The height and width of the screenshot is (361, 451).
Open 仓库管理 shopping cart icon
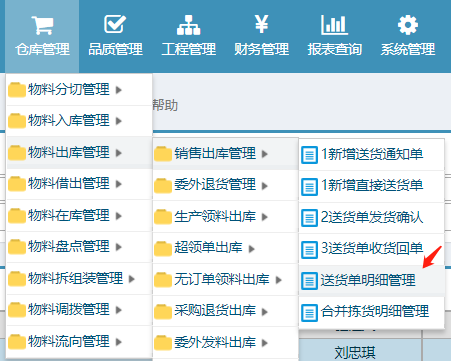[42, 25]
